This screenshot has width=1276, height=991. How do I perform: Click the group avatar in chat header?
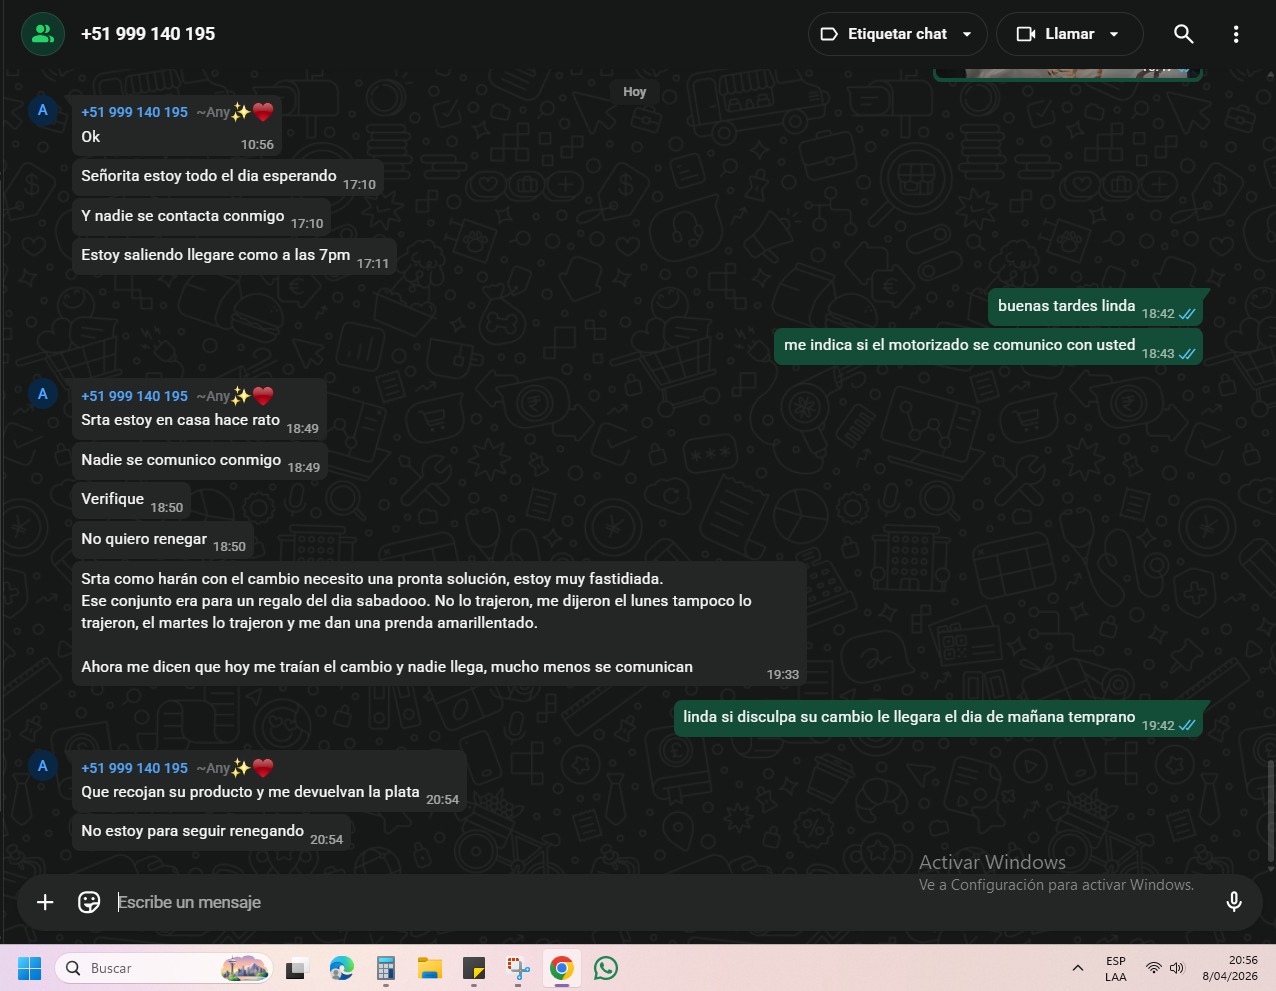[x=43, y=34]
